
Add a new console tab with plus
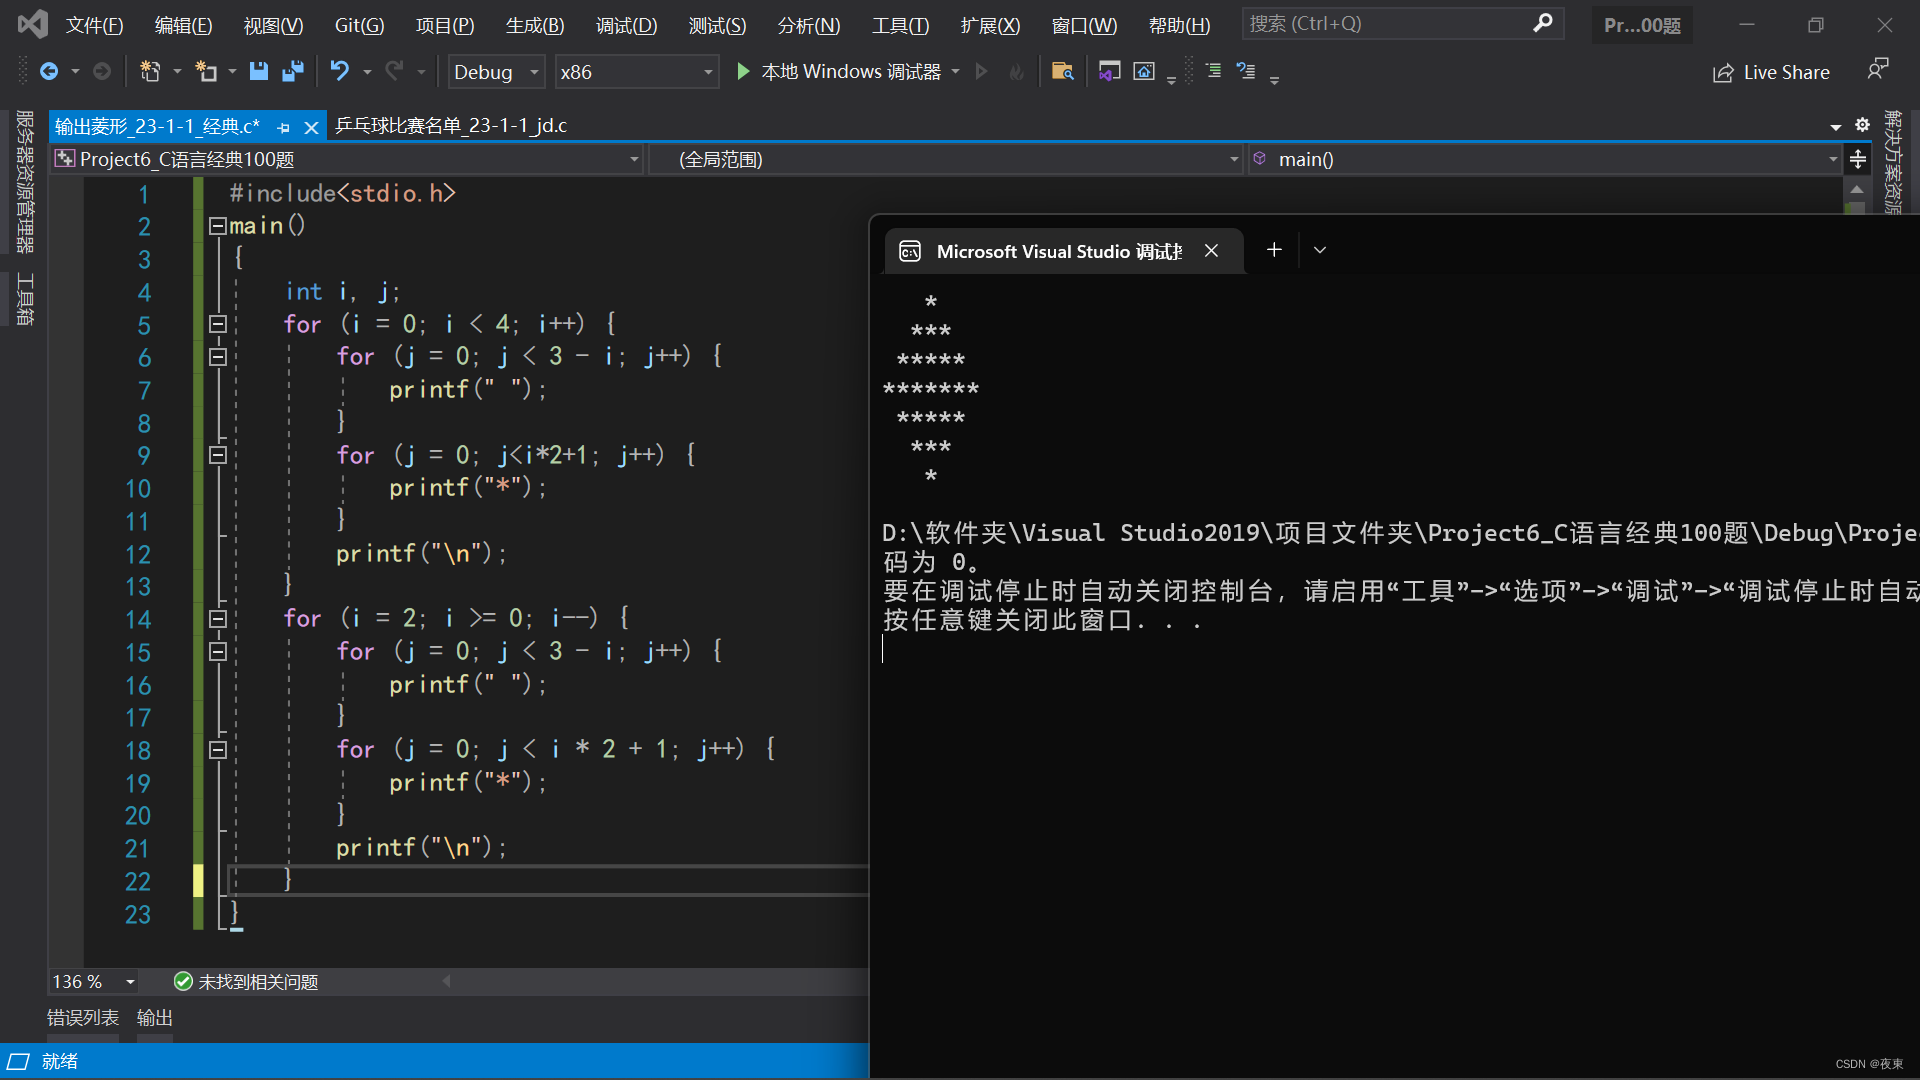1274,250
